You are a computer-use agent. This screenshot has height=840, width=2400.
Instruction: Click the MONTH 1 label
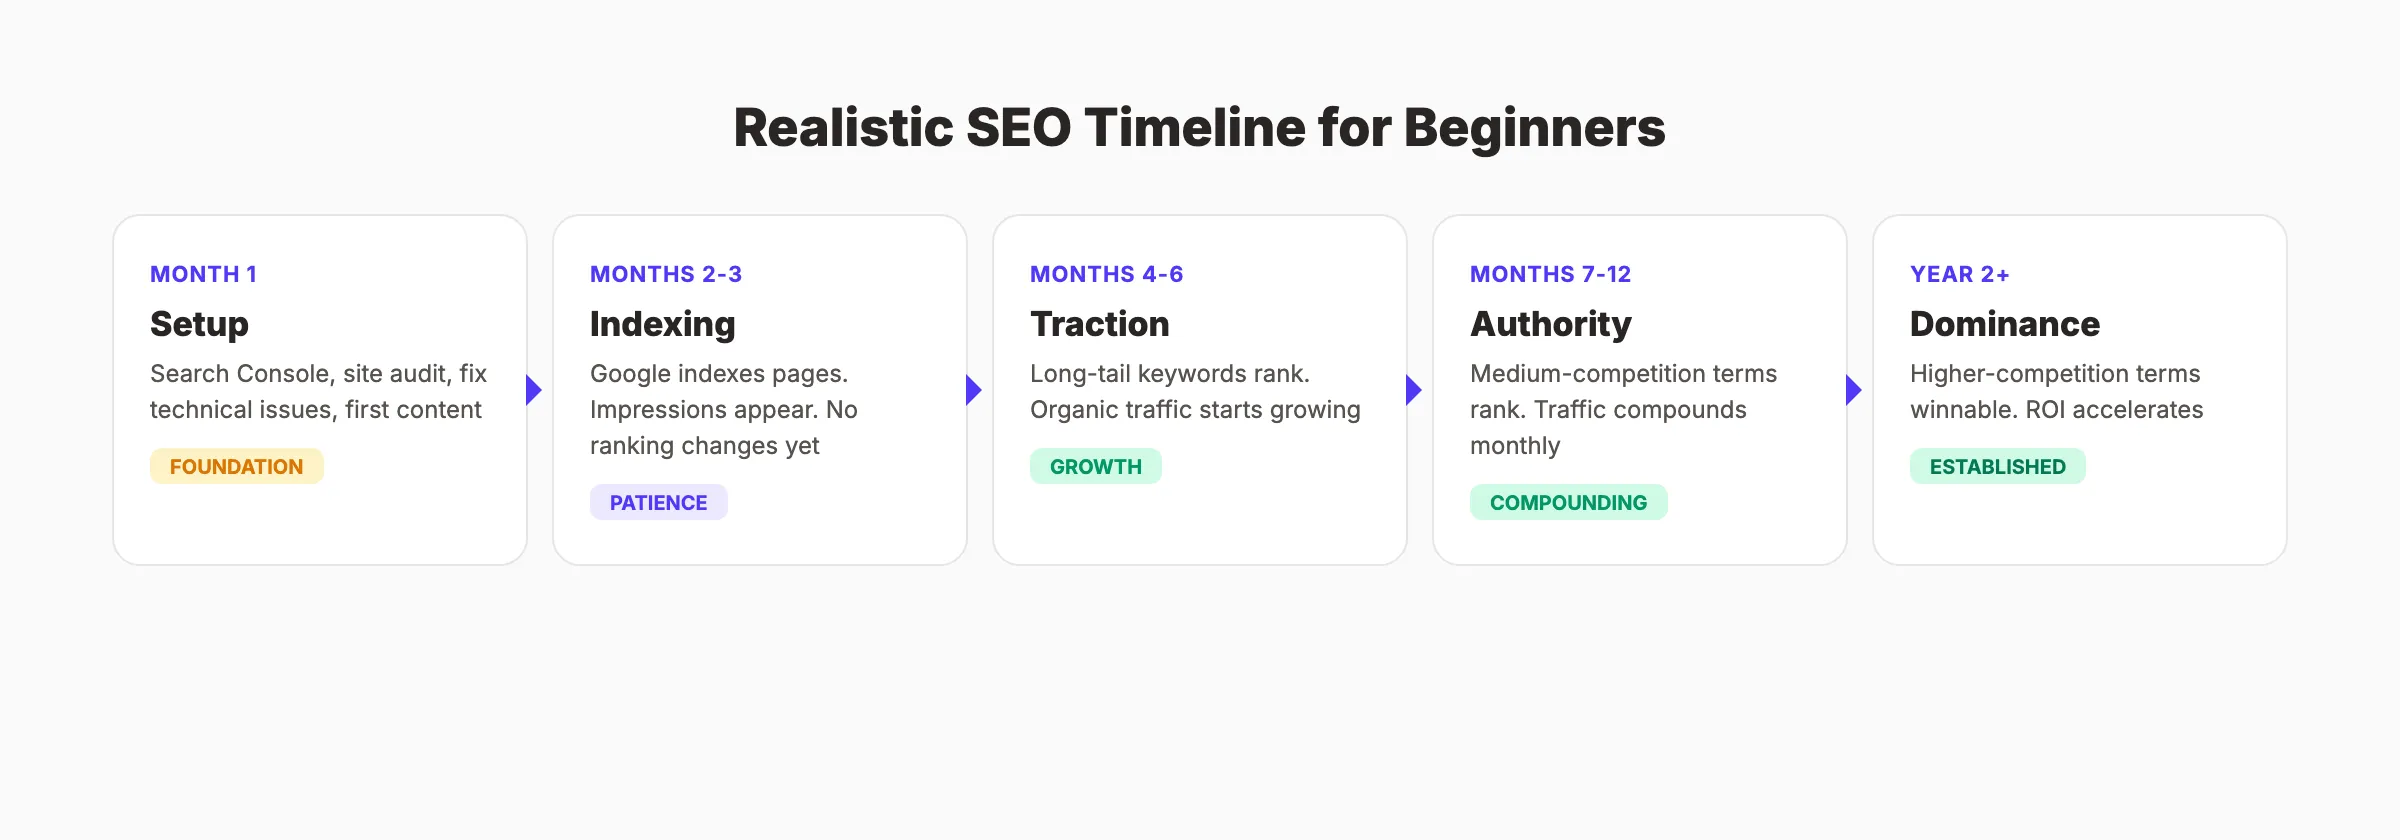pos(203,274)
